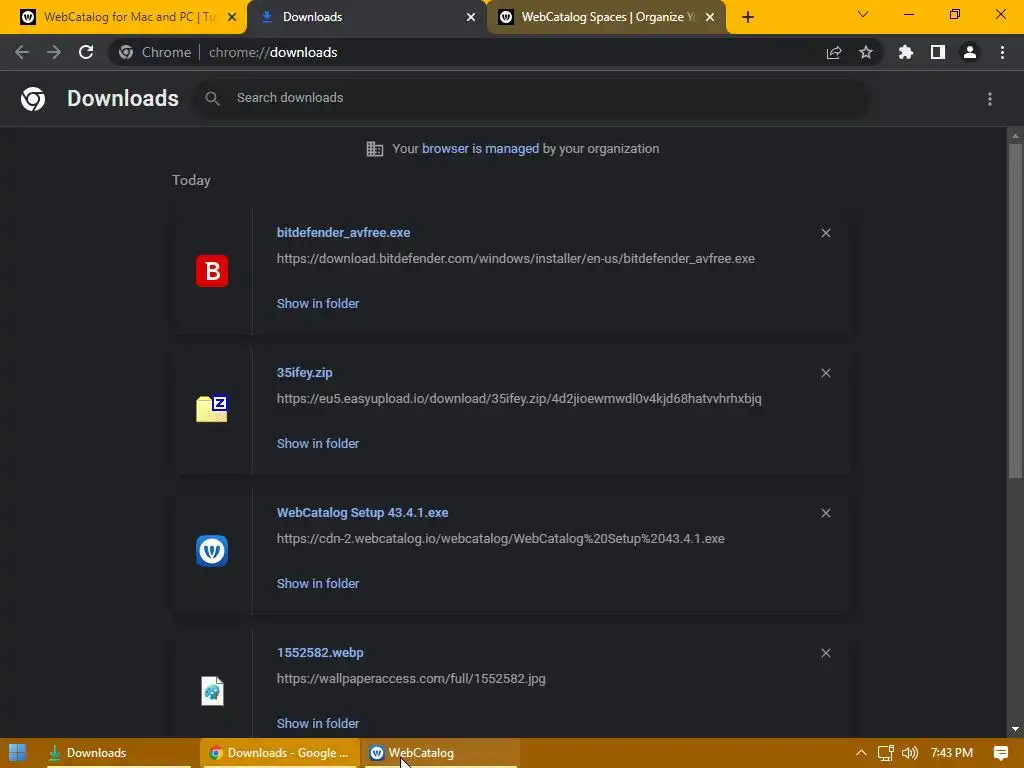Show WebCatalog Setup 43.4.1.exe in folder
This screenshot has width=1024, height=768.
[x=318, y=584]
